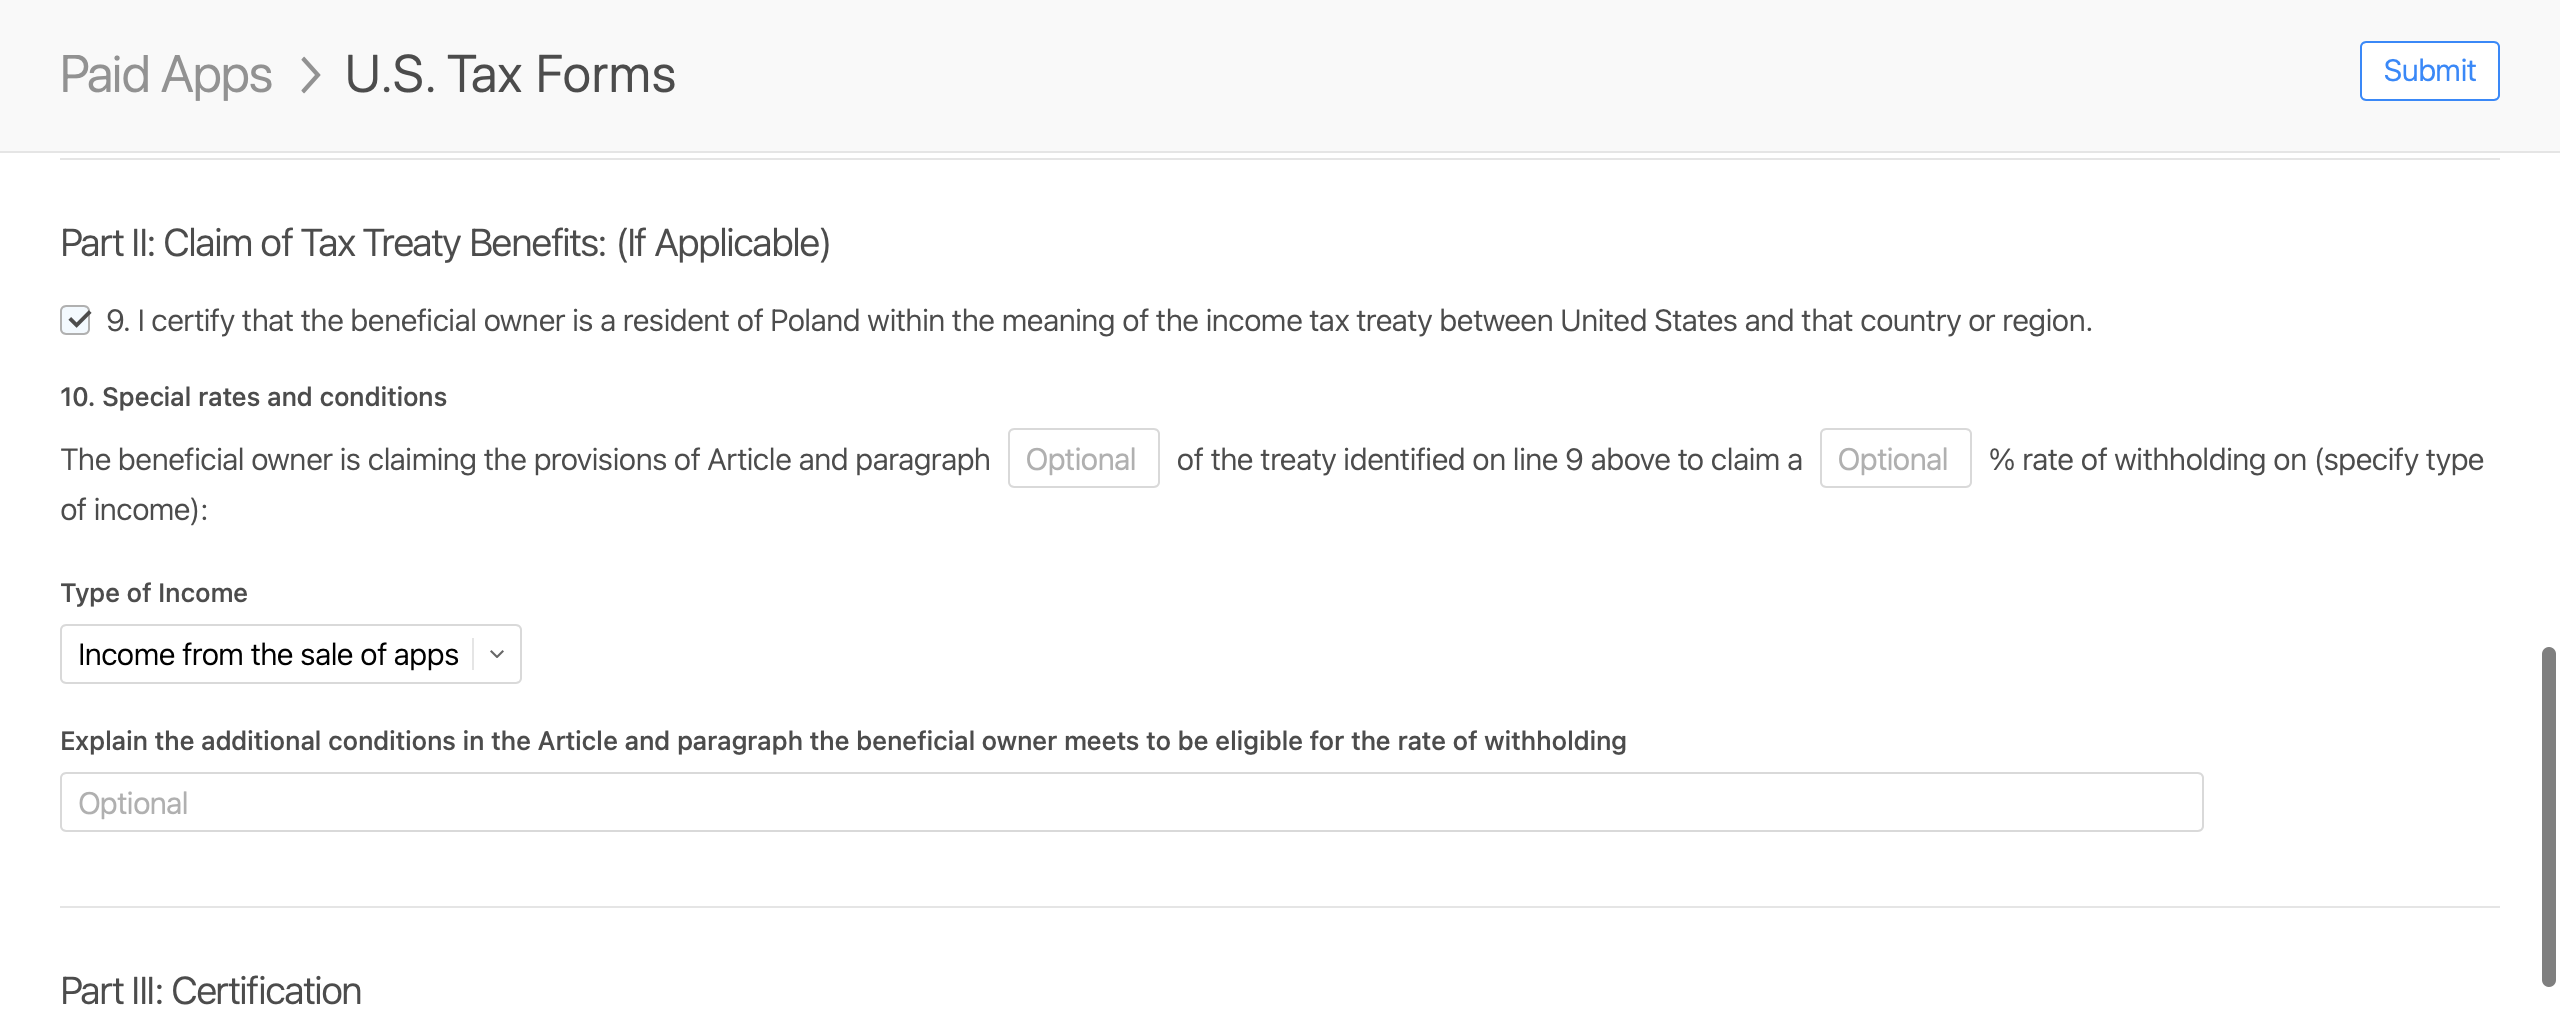Click 'of the treaty identified on line 9' text
This screenshot has height=1012, width=2560.
1489,459
